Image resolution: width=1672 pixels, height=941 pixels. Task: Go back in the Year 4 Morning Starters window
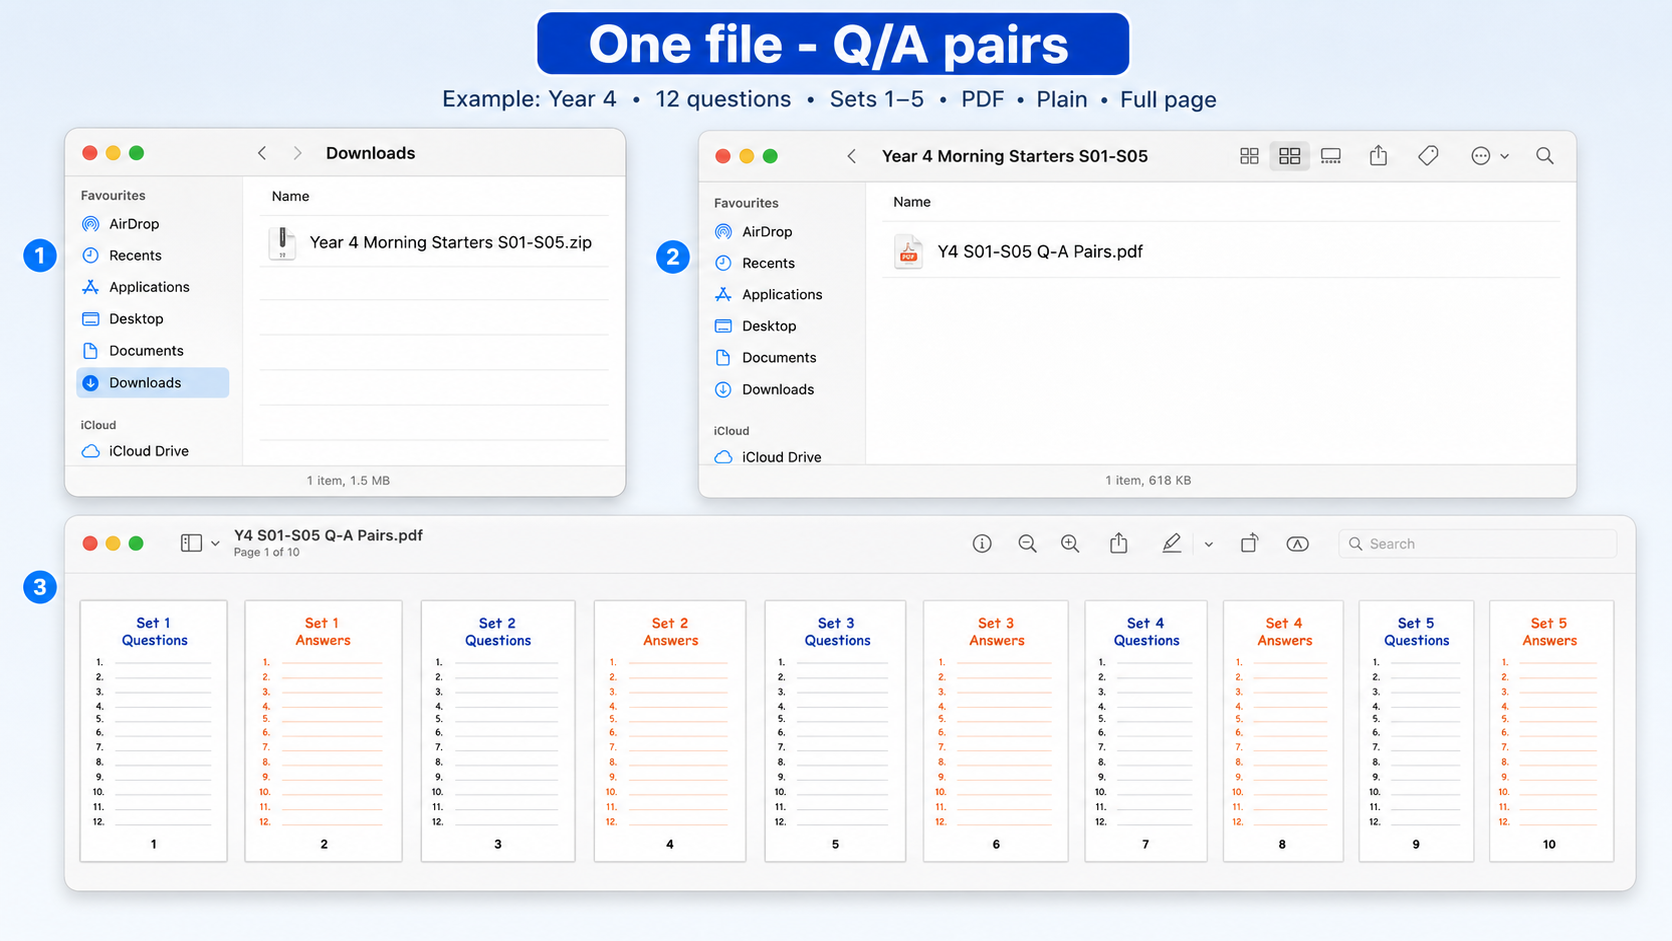pos(852,156)
